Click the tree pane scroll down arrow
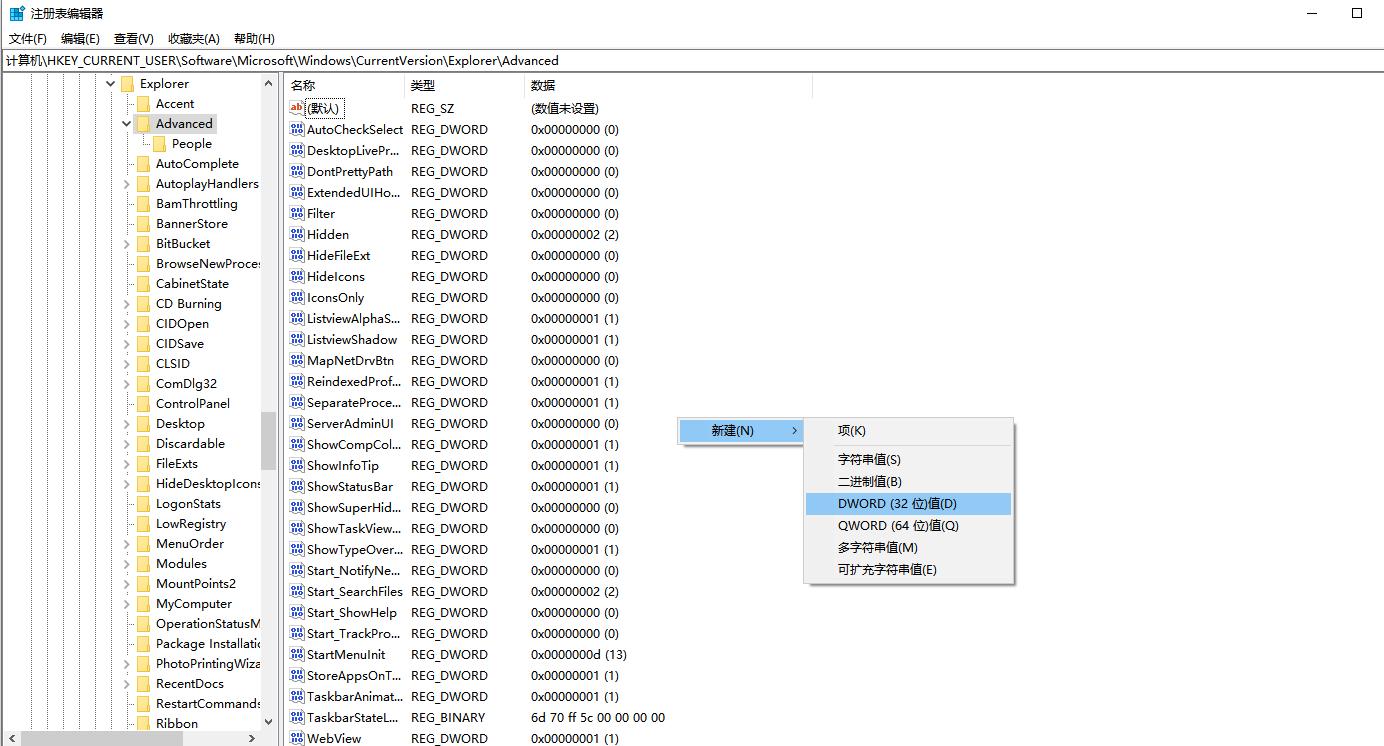 click(x=268, y=722)
